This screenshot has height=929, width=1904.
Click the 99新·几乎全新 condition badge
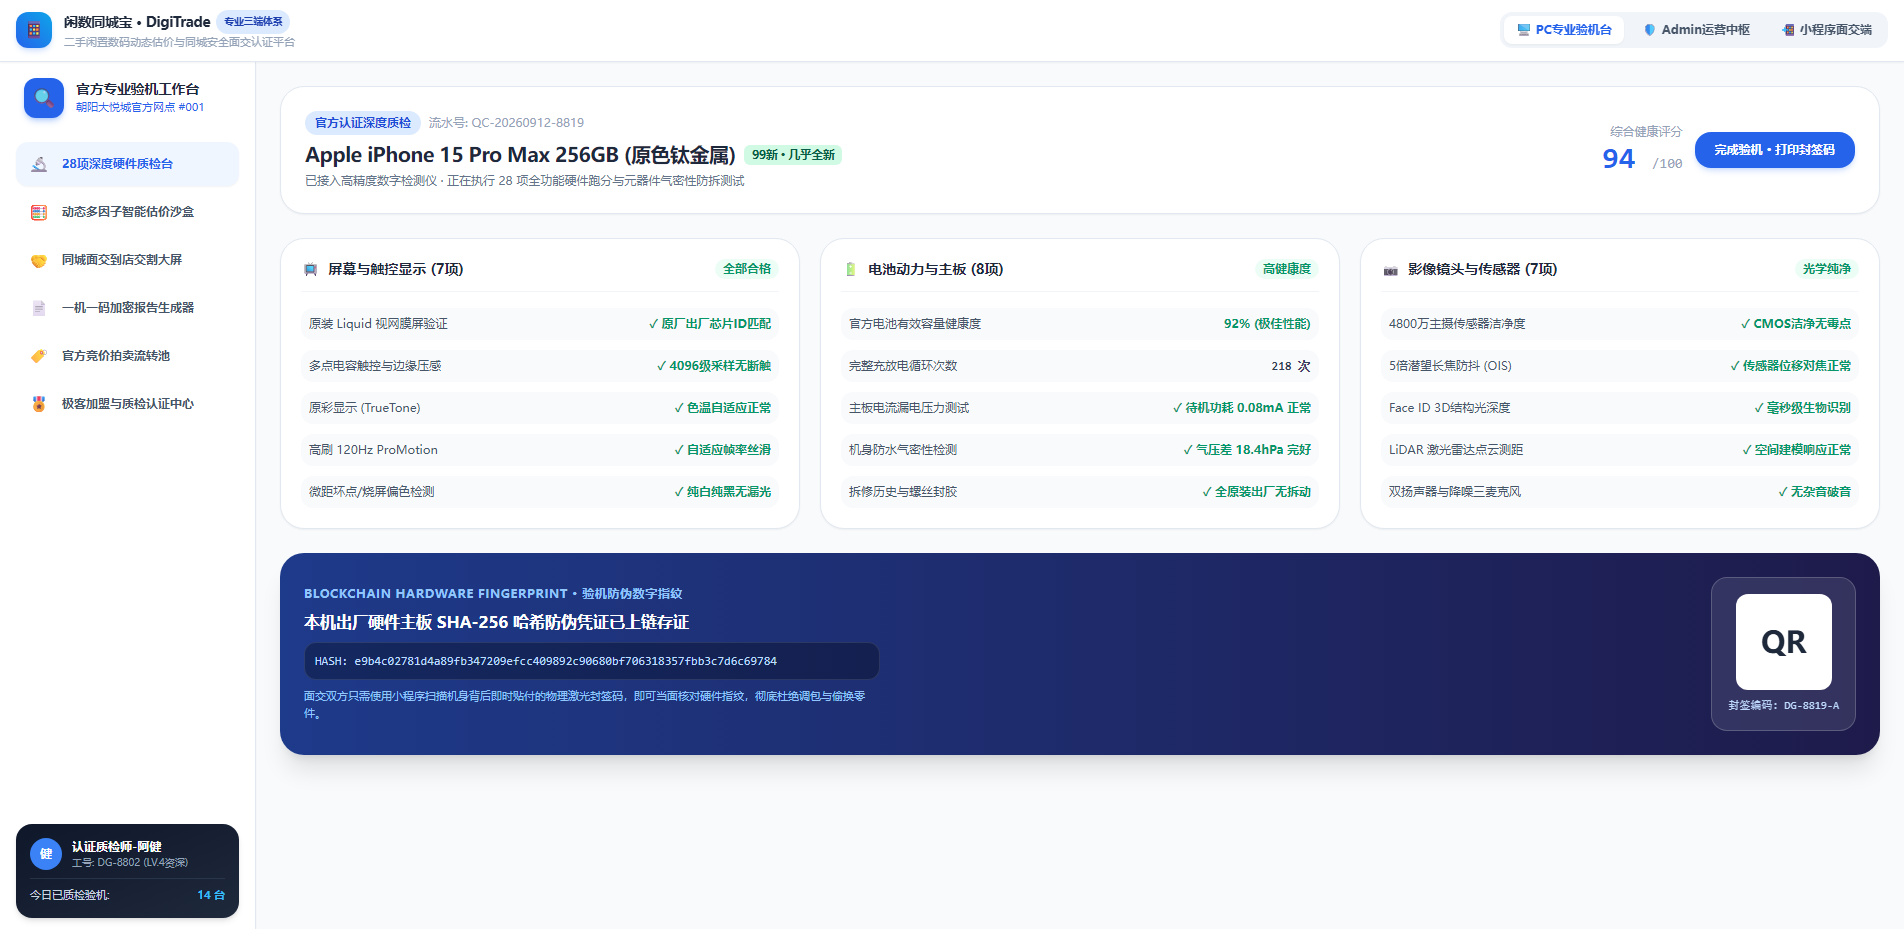coord(793,155)
